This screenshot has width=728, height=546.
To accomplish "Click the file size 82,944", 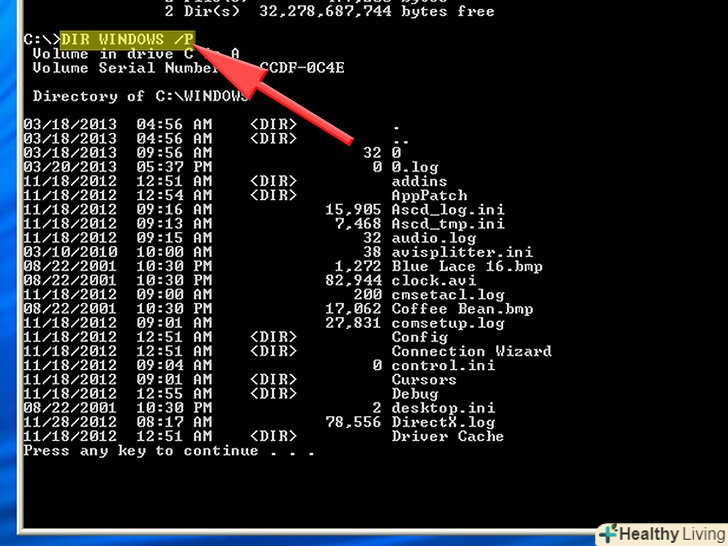I will click(x=353, y=280).
